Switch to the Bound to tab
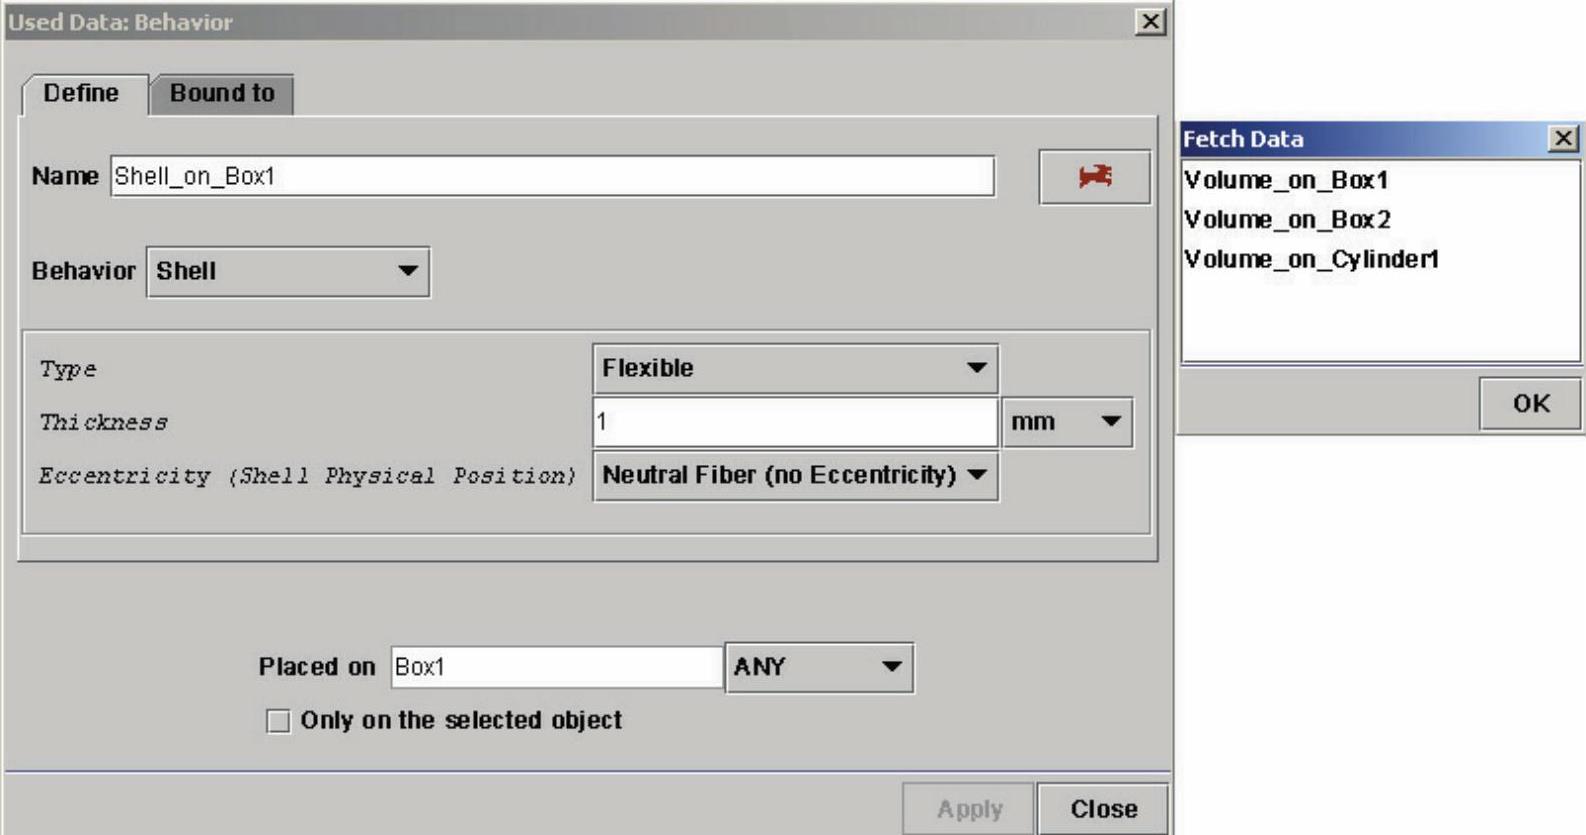 pyautogui.click(x=222, y=94)
